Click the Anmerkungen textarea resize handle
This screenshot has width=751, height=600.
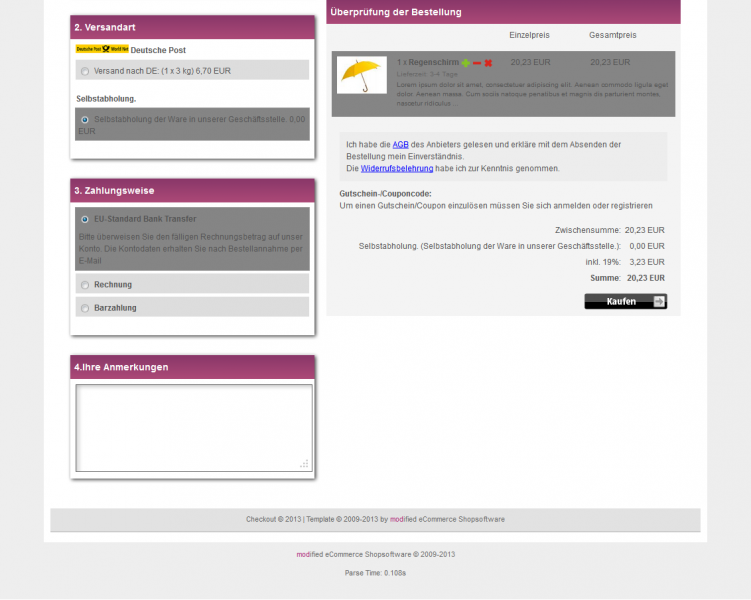point(305,464)
